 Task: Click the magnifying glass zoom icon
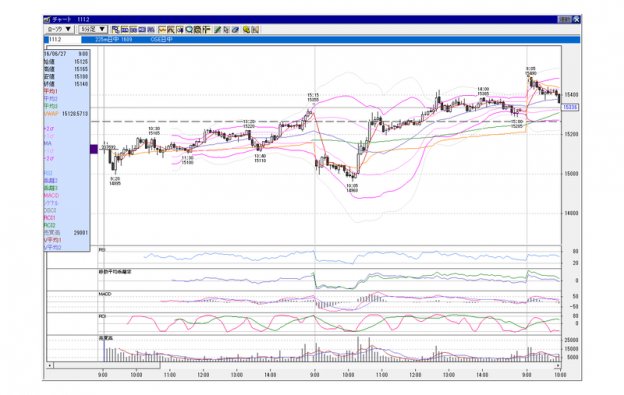click(x=189, y=29)
